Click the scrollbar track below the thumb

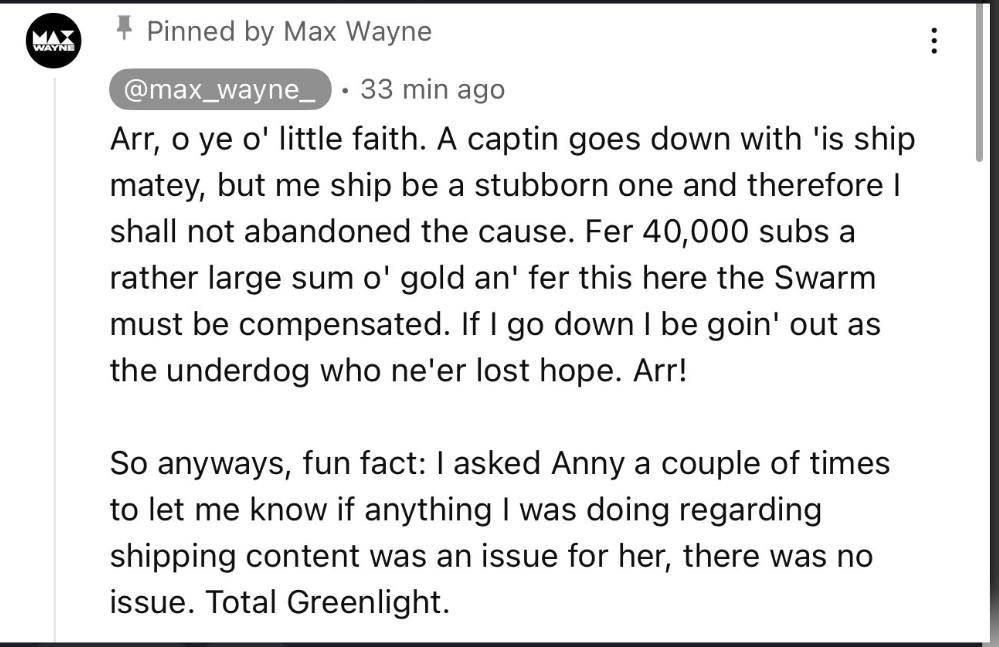coord(979,400)
